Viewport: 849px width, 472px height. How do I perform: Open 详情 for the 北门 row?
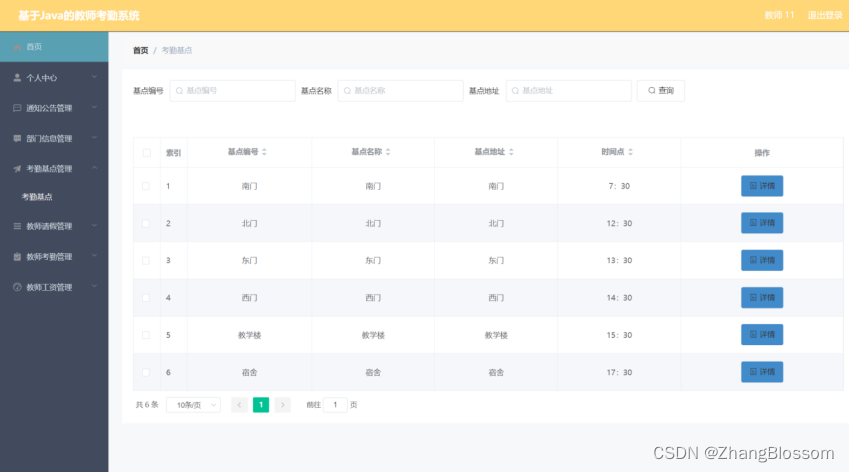(x=762, y=223)
